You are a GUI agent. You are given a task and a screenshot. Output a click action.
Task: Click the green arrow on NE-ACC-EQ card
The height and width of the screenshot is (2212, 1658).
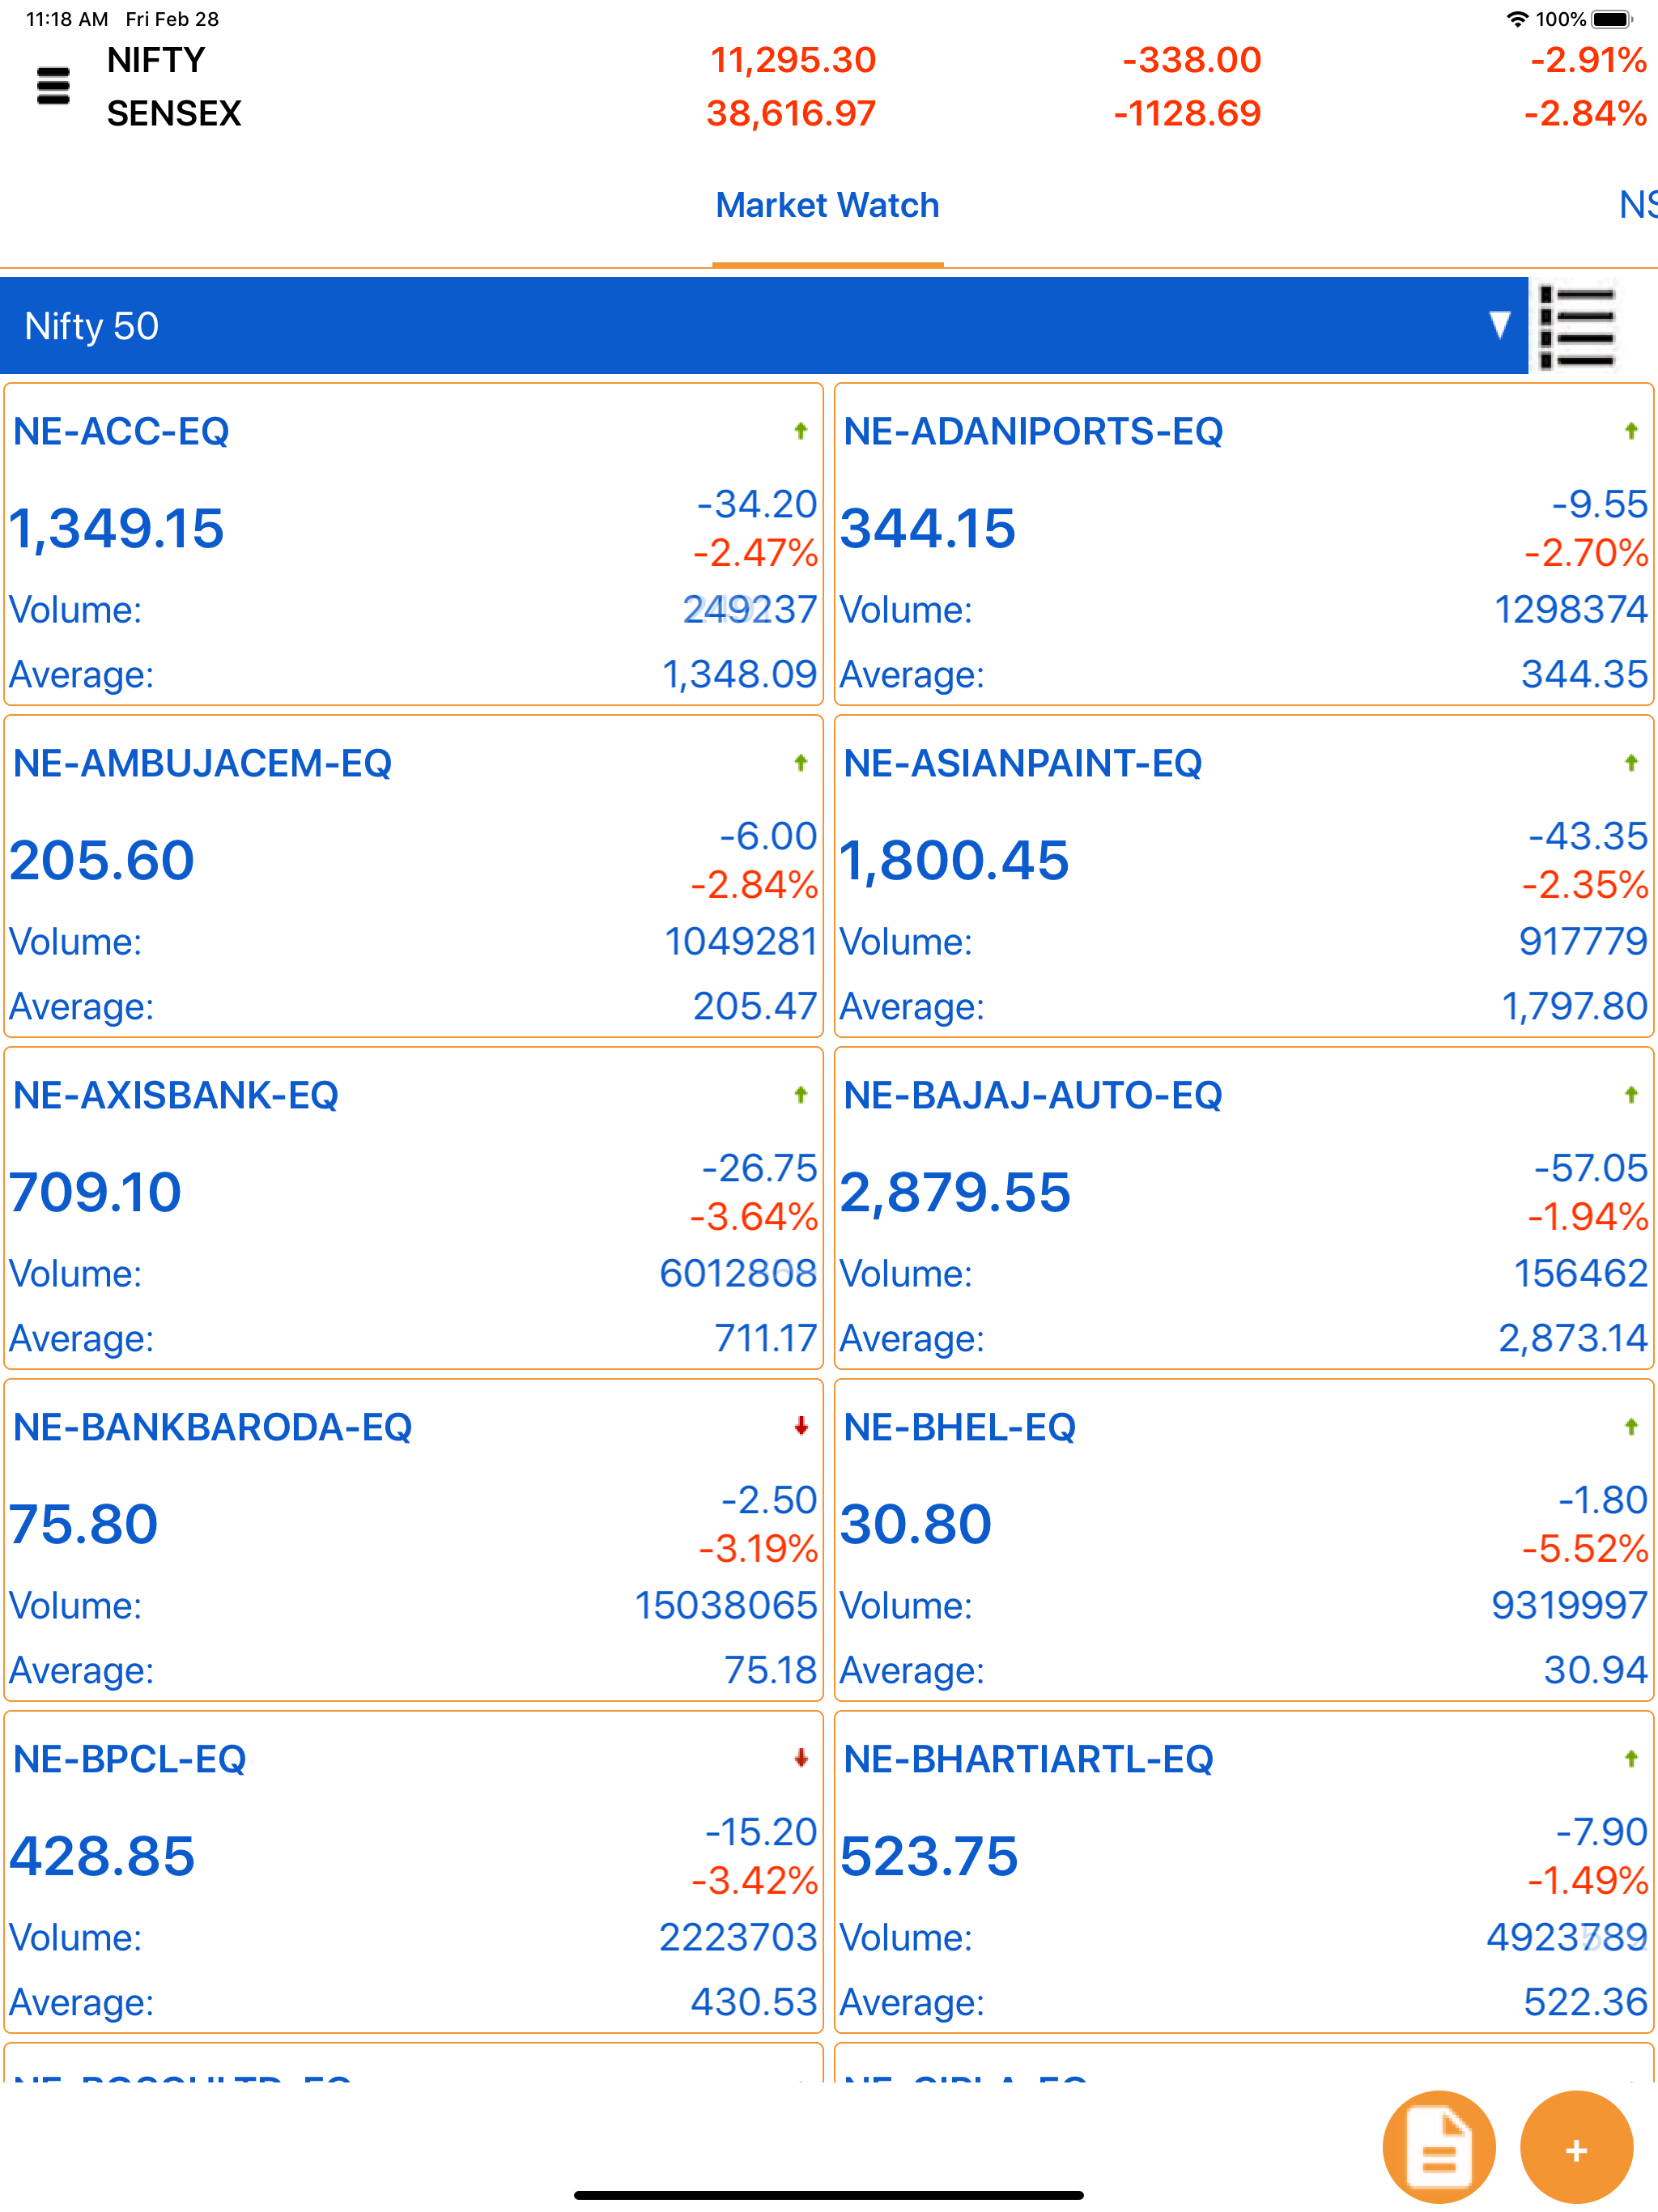pyautogui.click(x=800, y=431)
